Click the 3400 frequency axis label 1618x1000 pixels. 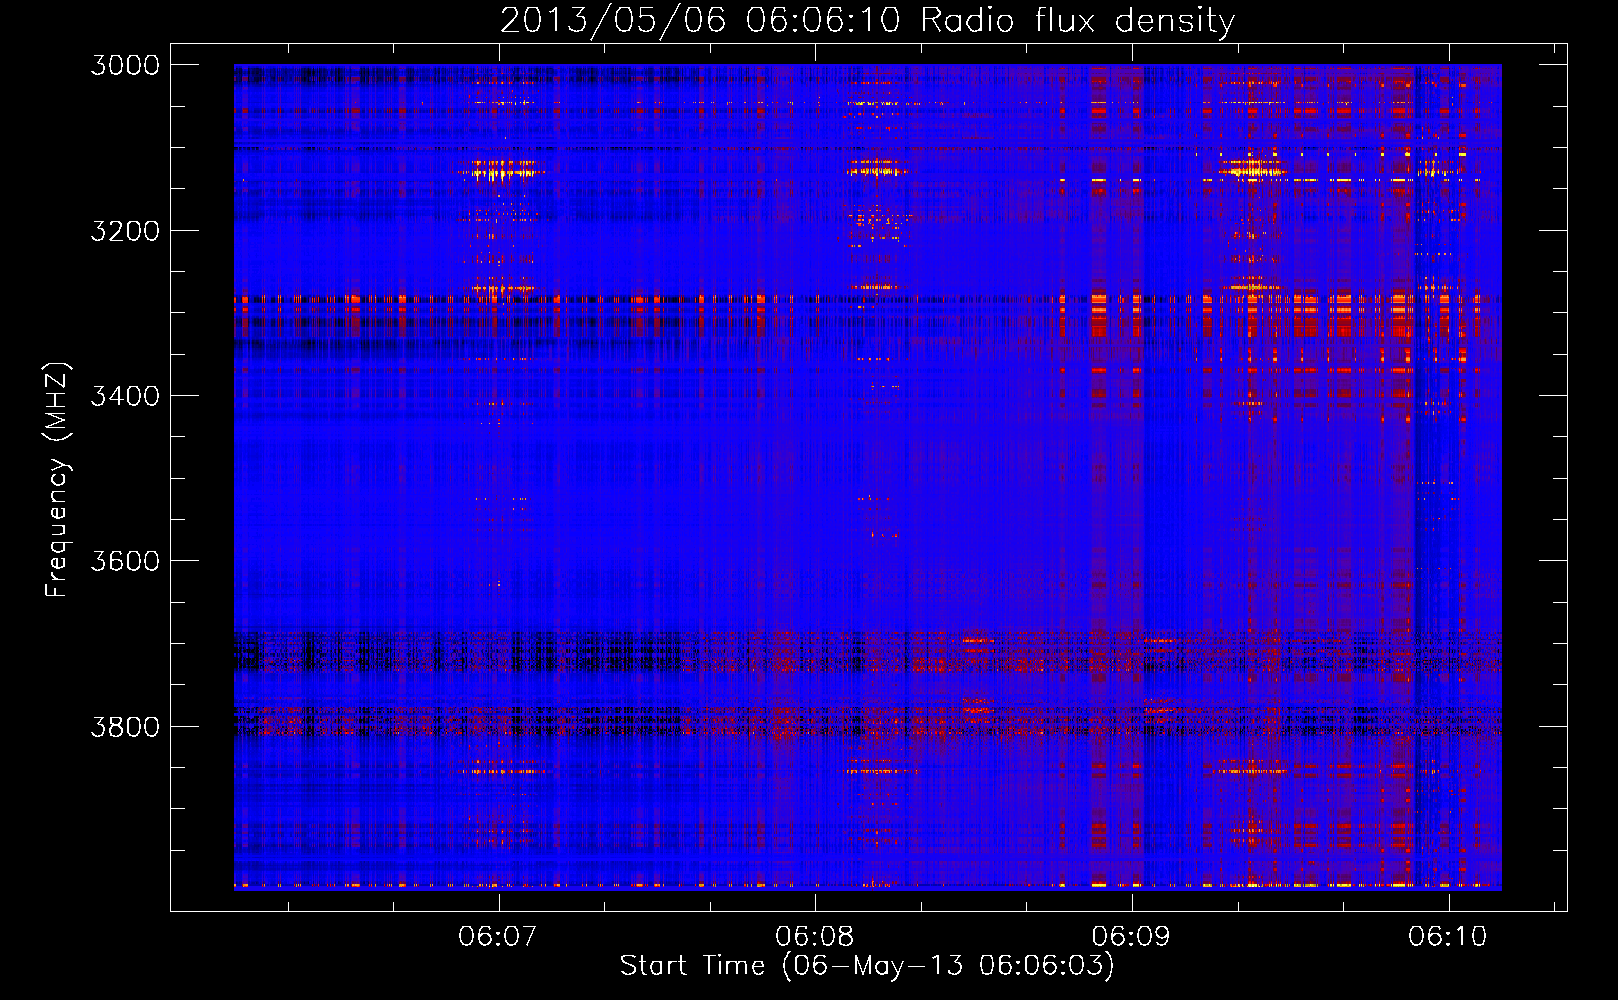coord(125,395)
